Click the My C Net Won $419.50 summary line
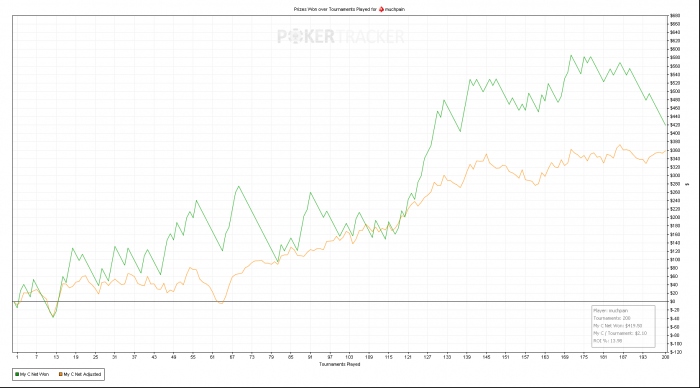Image resolution: width=700 pixels, height=388 pixels. pos(617,325)
